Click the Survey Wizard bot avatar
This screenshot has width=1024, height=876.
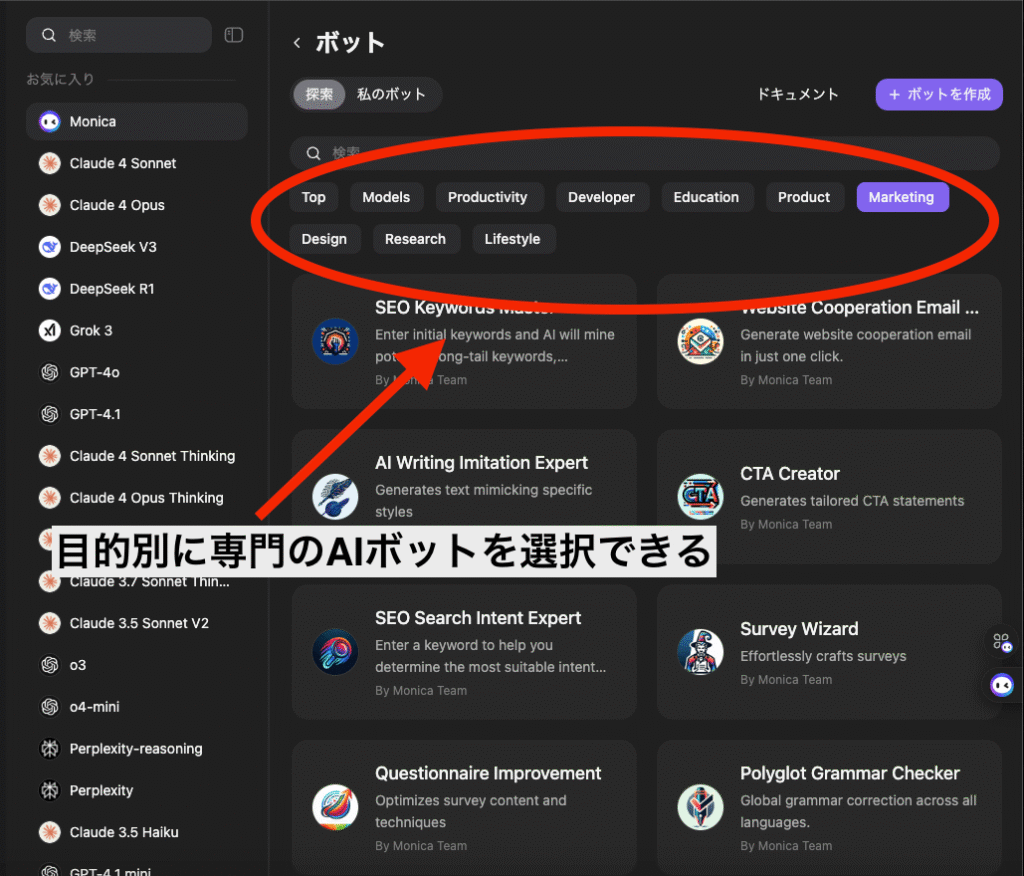700,652
